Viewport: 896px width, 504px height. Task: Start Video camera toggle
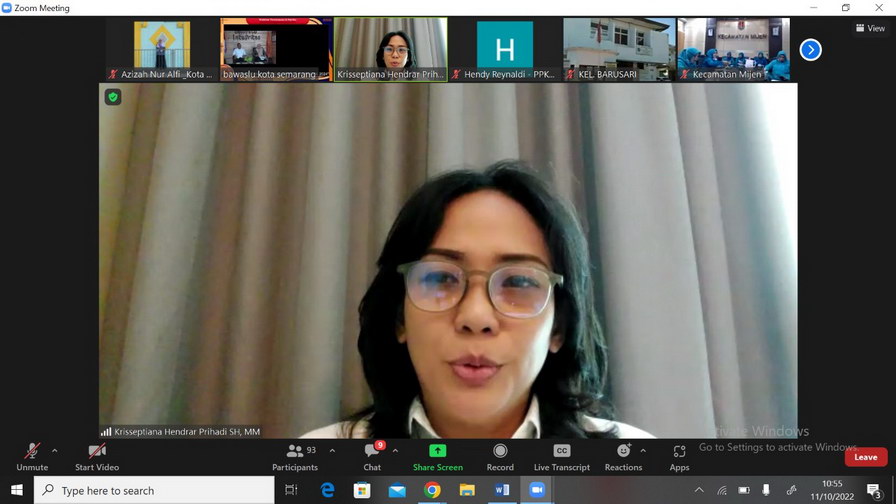tap(97, 457)
